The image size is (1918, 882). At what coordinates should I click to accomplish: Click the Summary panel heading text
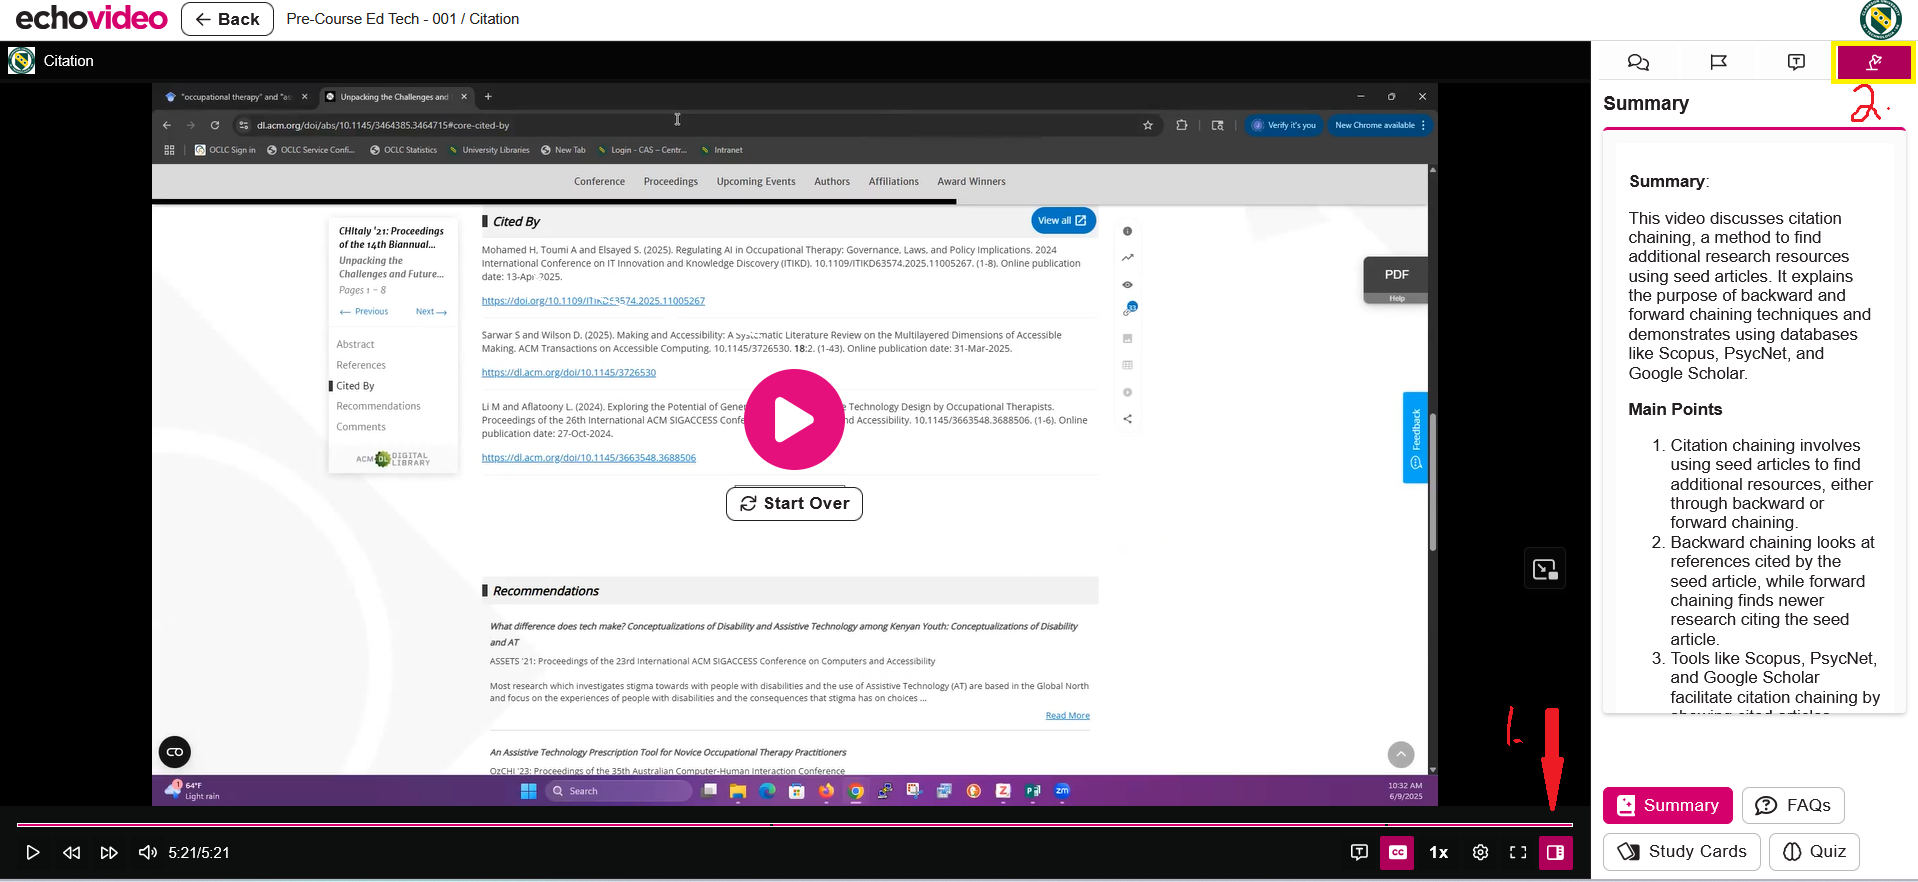(x=1646, y=104)
